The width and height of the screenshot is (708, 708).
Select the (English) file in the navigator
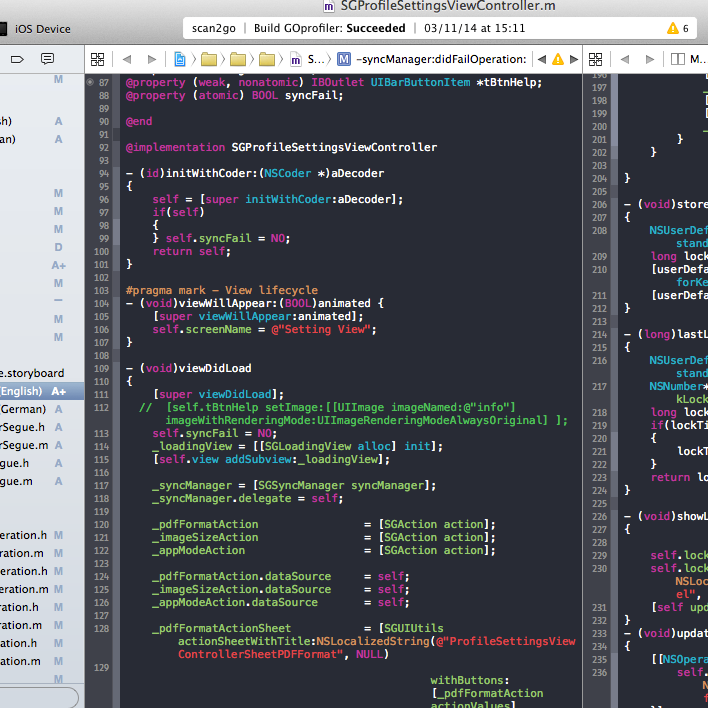33,391
